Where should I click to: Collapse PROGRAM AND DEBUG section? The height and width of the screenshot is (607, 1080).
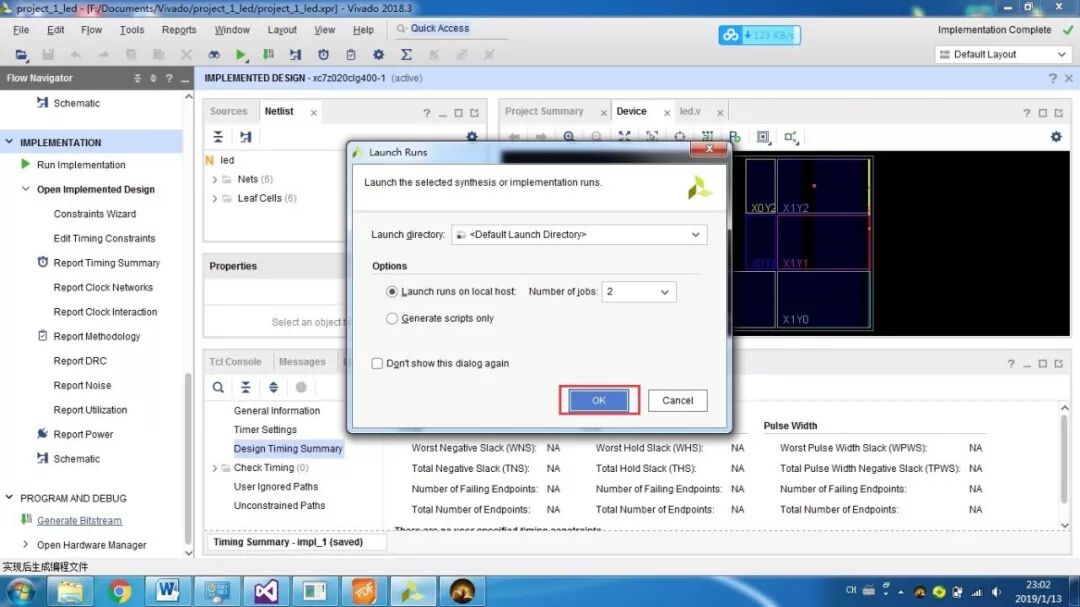[x=9, y=497]
